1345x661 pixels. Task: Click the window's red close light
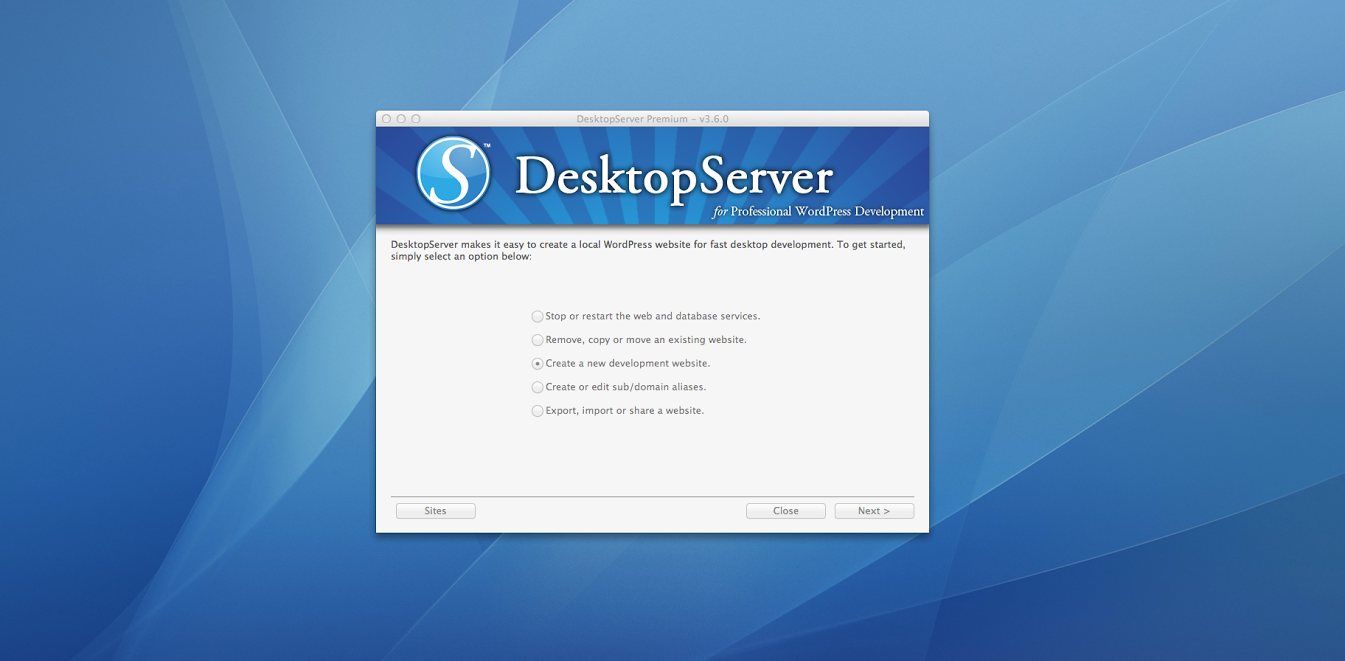coord(387,119)
